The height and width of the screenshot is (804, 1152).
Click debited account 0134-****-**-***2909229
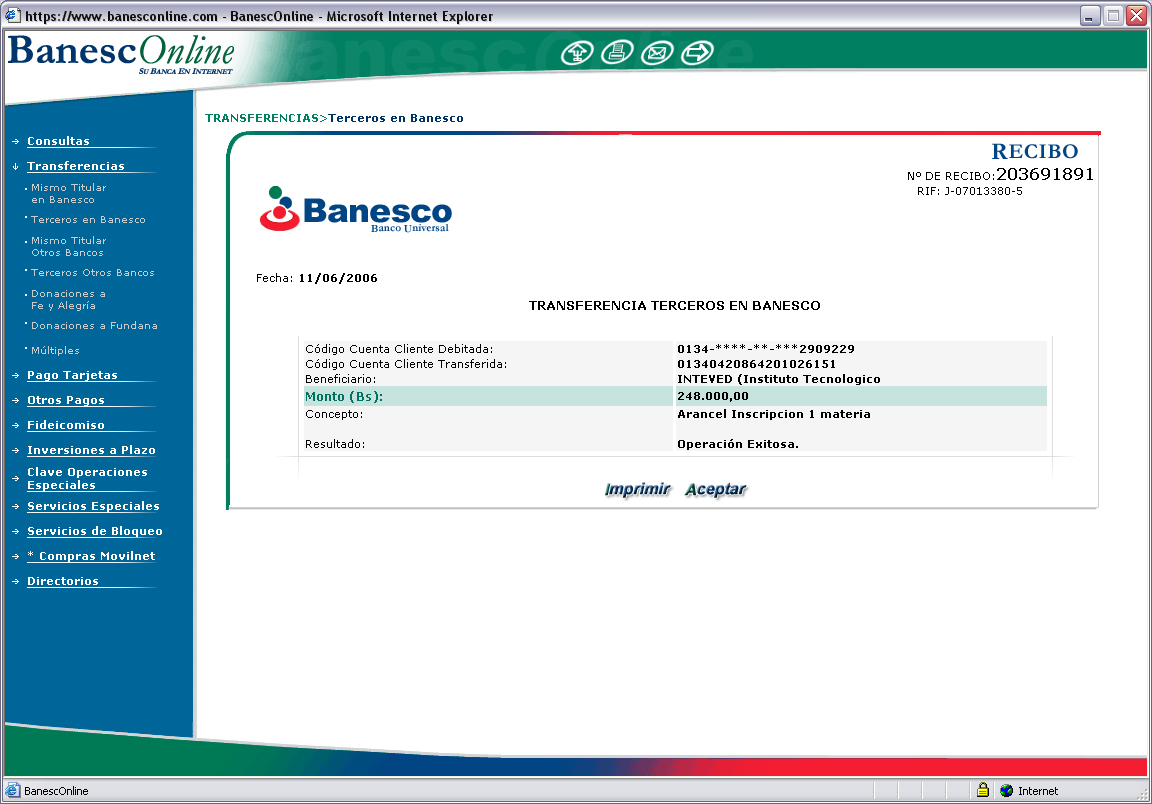pos(766,349)
